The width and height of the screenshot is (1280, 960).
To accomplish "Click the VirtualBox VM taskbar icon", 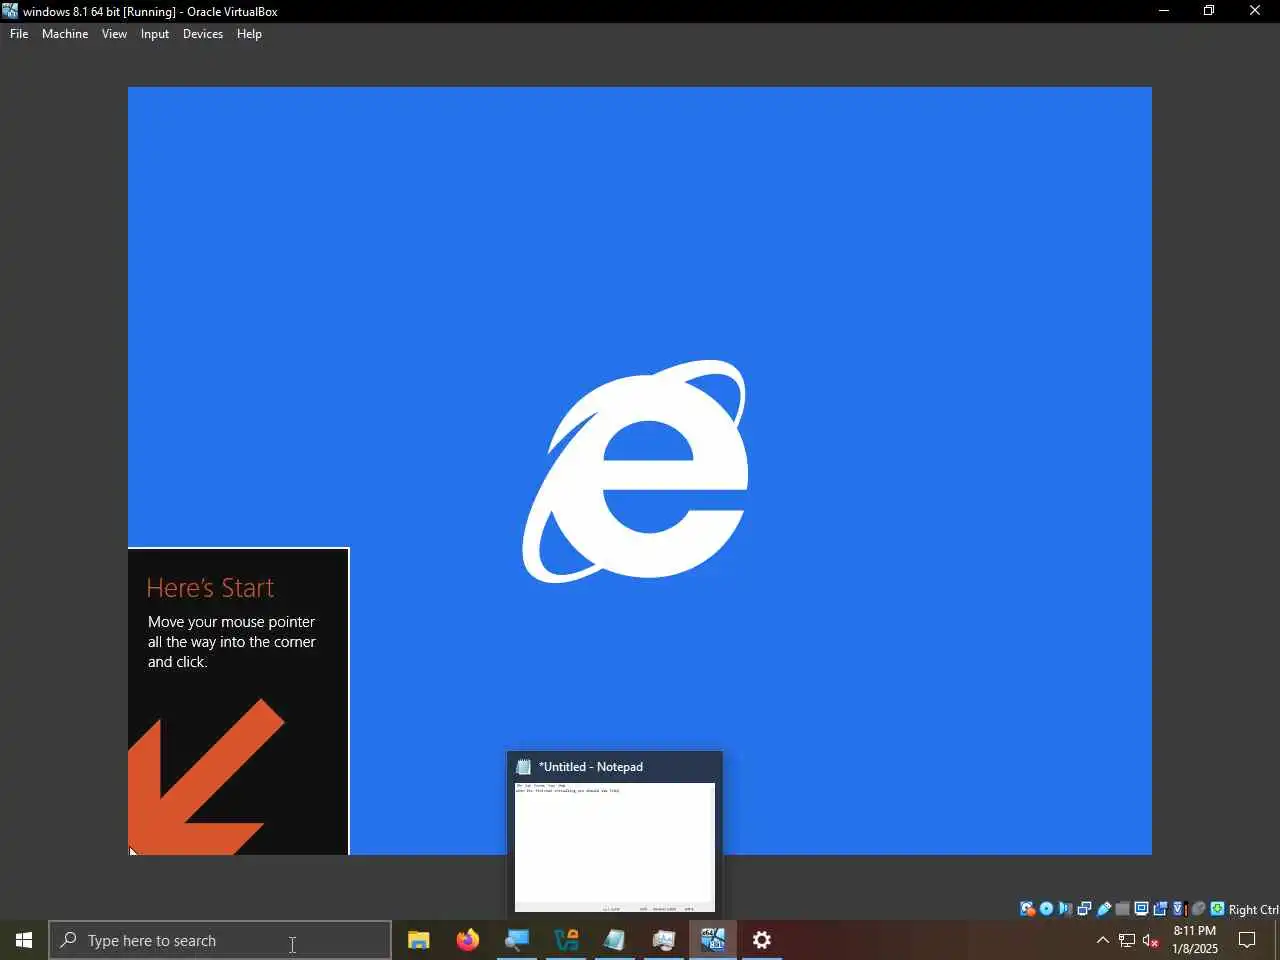I will click(x=713, y=940).
